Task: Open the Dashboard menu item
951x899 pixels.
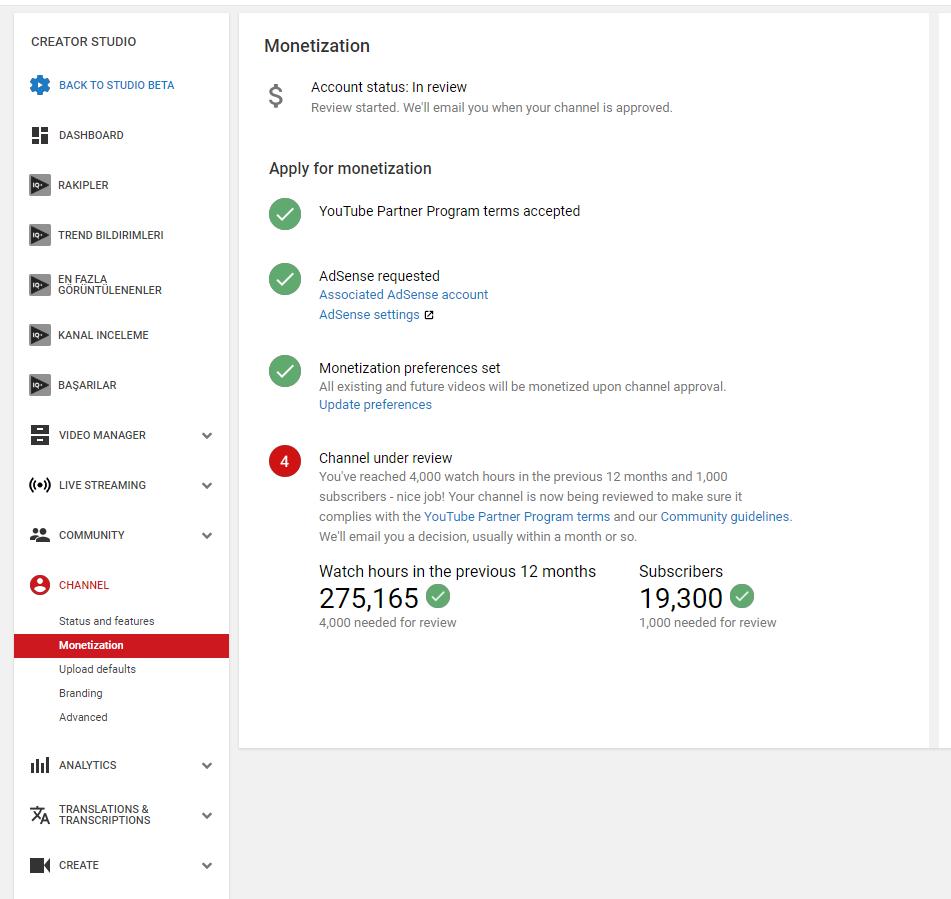Action: point(91,135)
